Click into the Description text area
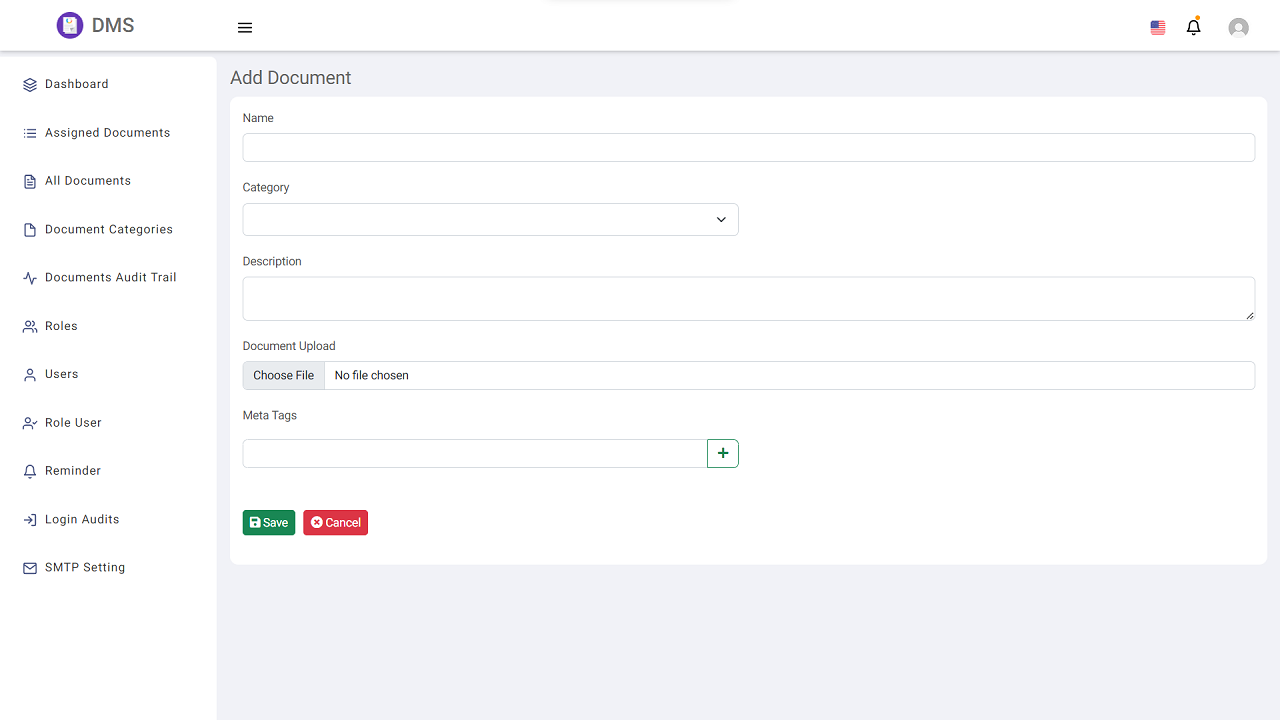Screen dimensions: 1280x720 748,299
